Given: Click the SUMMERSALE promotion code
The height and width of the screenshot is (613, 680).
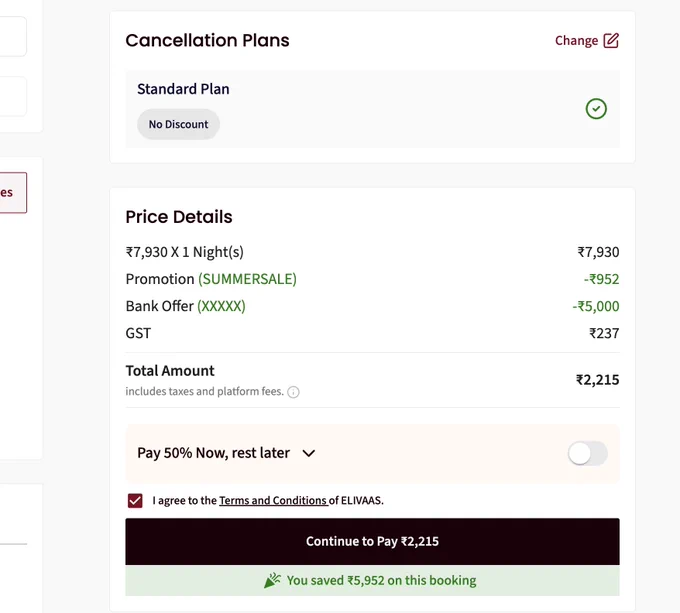Looking at the screenshot, I should click(x=247, y=279).
